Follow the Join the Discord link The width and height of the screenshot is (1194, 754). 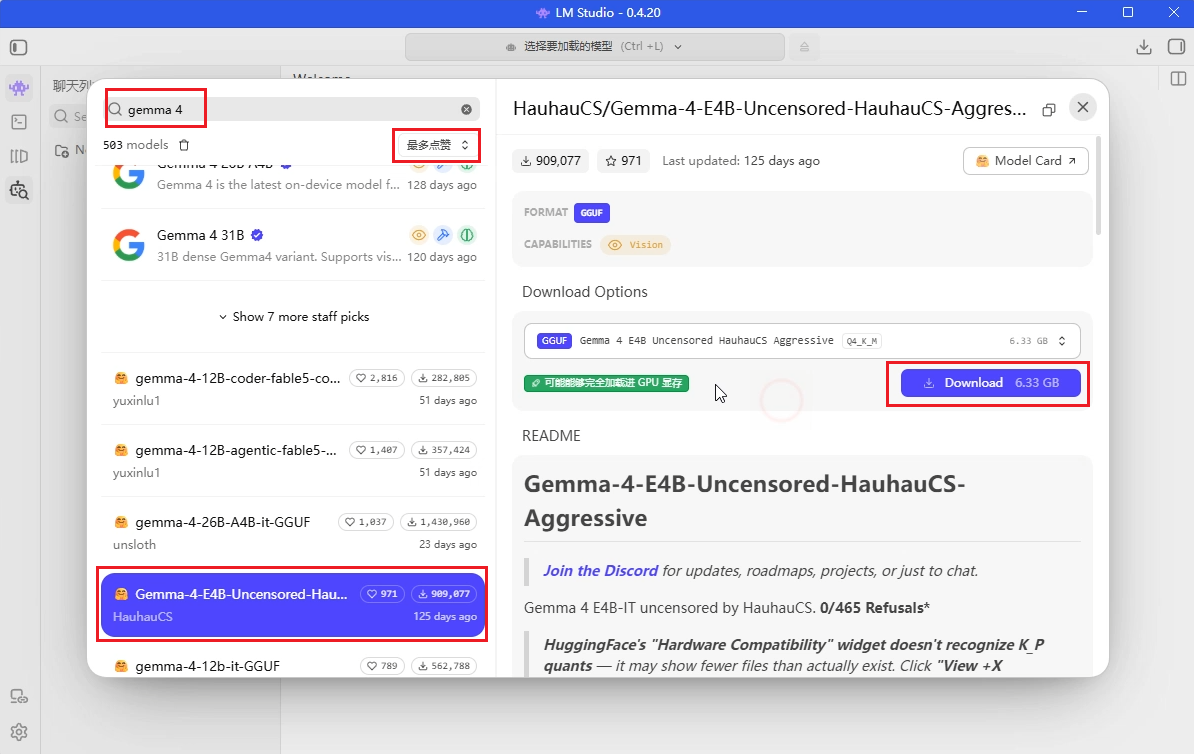pos(600,570)
